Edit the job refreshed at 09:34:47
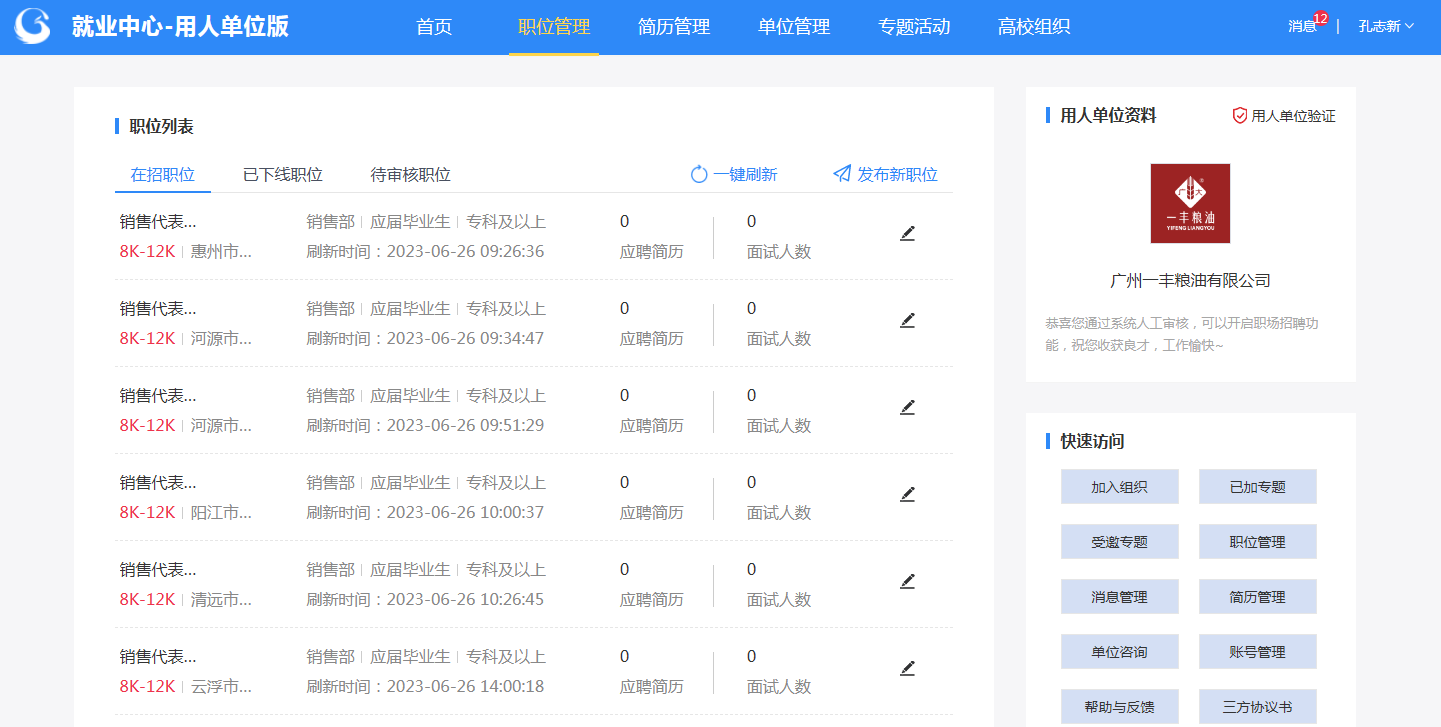1441x727 pixels. click(x=907, y=321)
